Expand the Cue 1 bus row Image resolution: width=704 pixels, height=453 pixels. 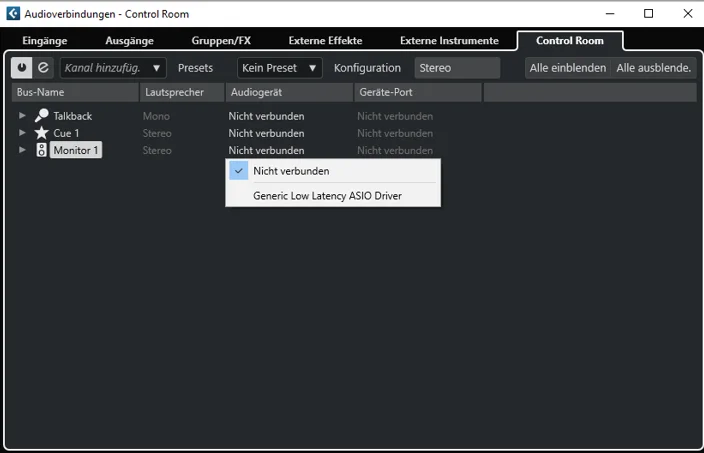point(22,132)
